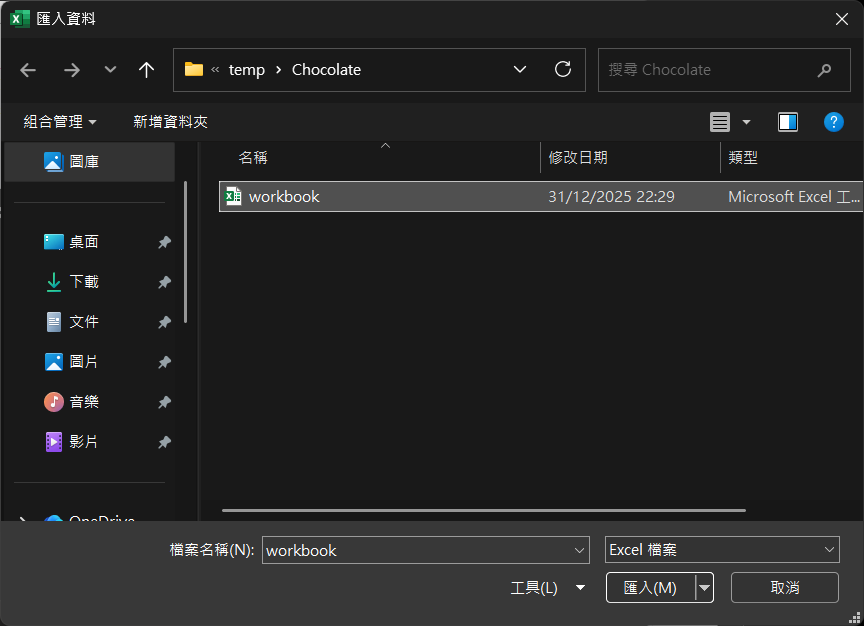Refresh the Chocolate folder view

pos(563,70)
